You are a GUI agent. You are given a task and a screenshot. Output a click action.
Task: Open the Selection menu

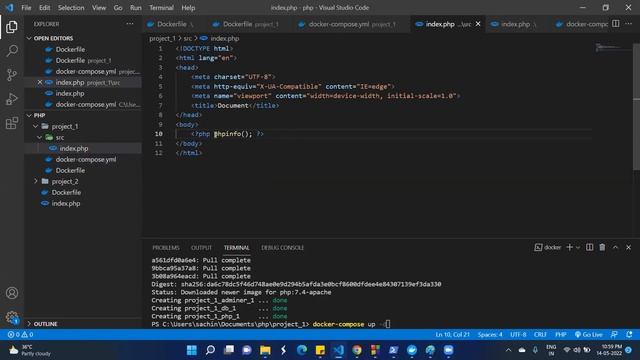pyautogui.click(x=71, y=8)
